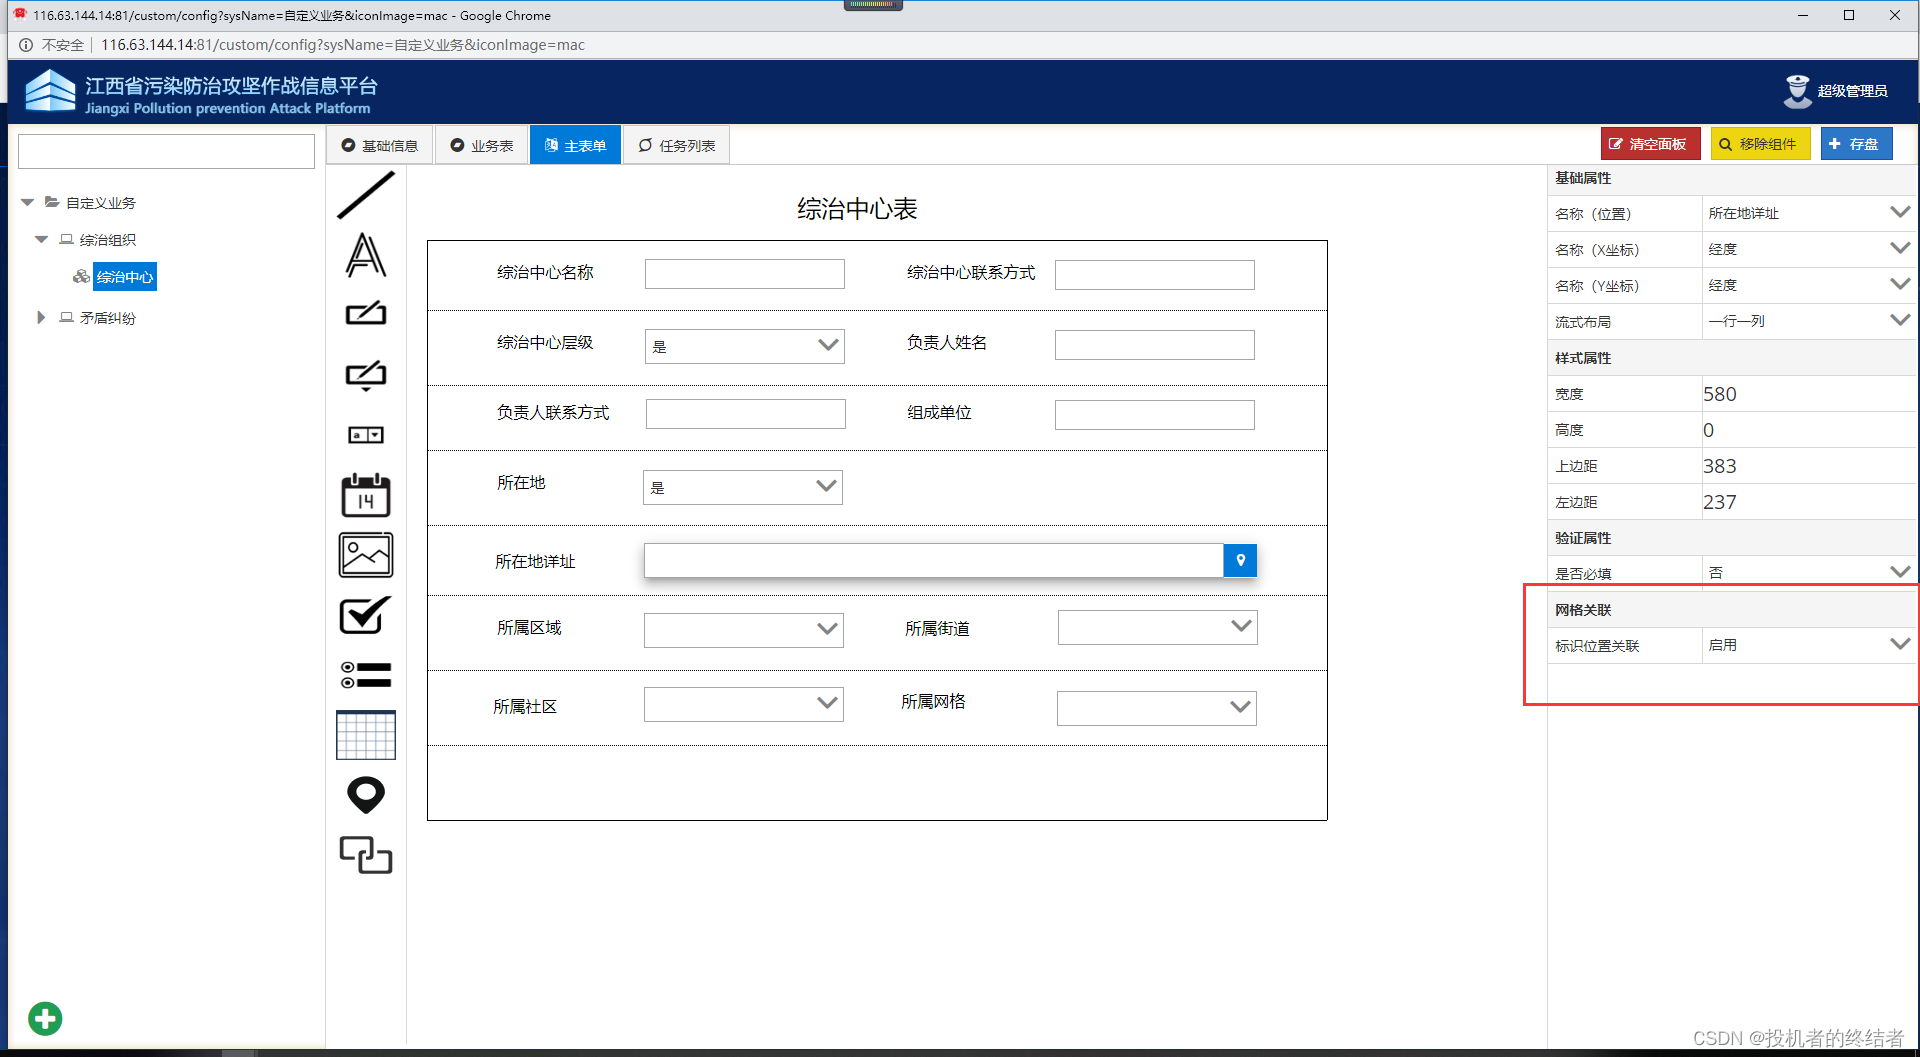This screenshot has height=1057, width=1920.
Task: Click the browser address bar URL
Action: [x=343, y=45]
